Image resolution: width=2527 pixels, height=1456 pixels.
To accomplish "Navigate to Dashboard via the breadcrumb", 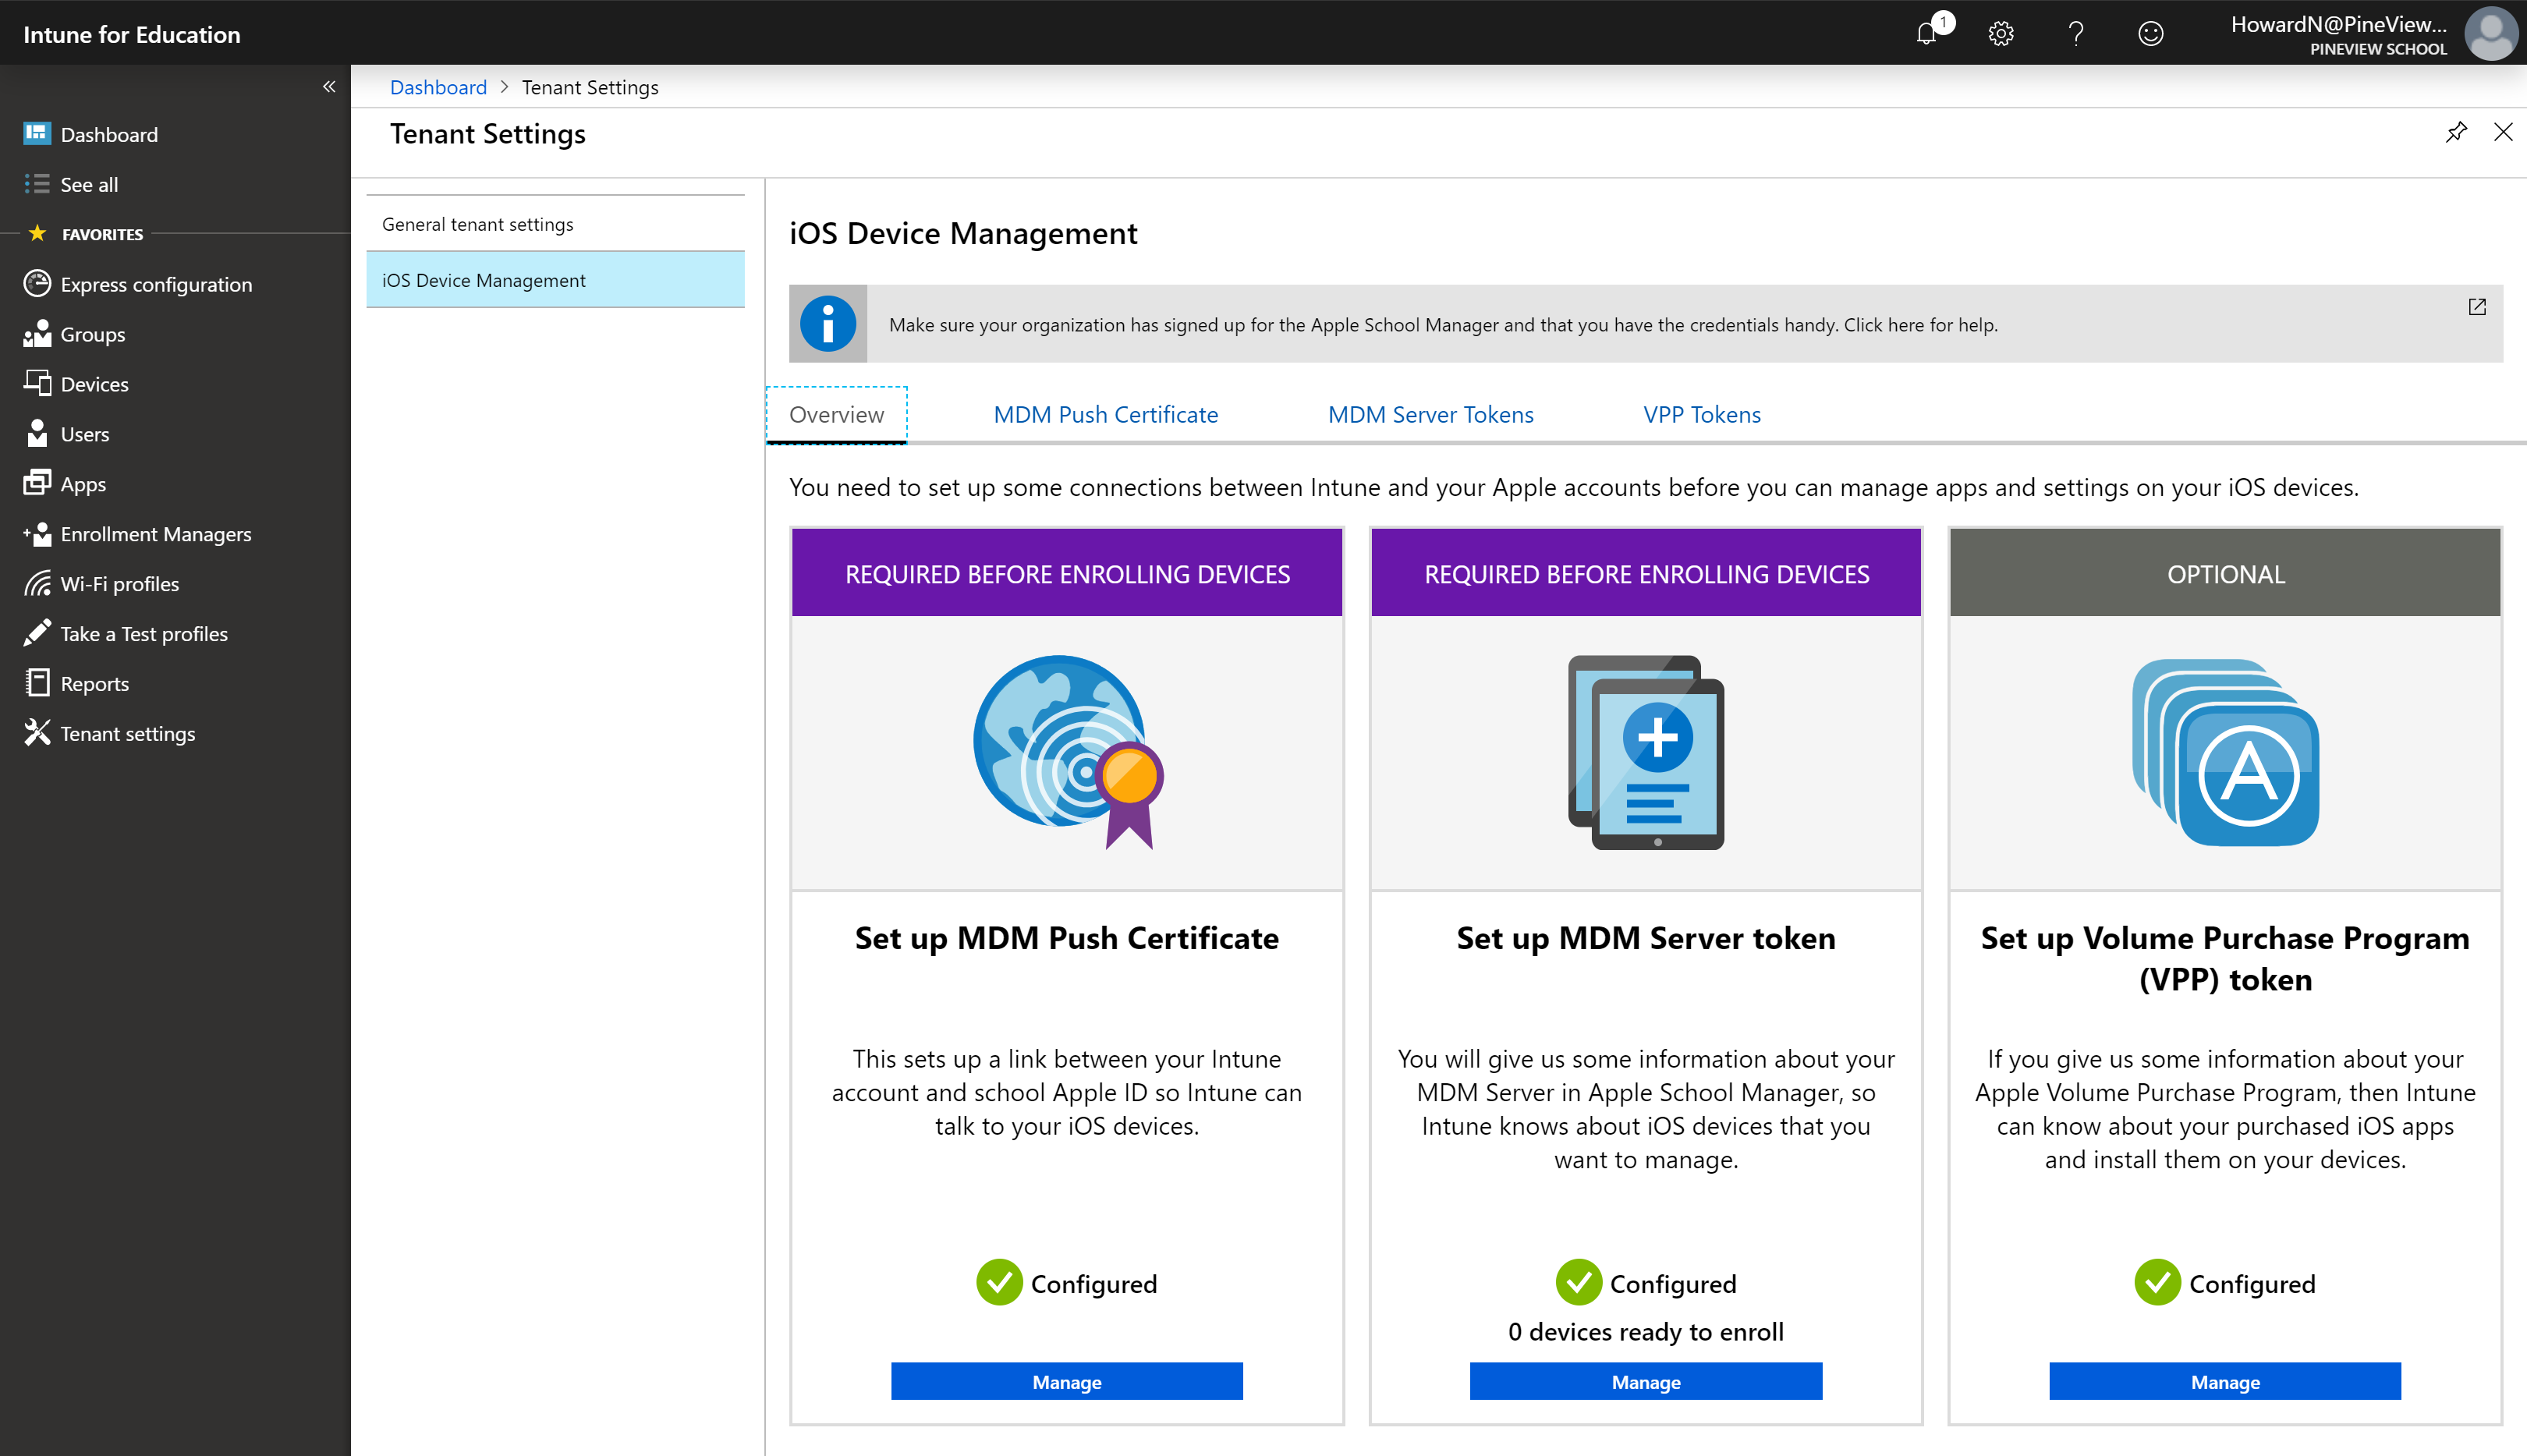I will click(x=438, y=87).
